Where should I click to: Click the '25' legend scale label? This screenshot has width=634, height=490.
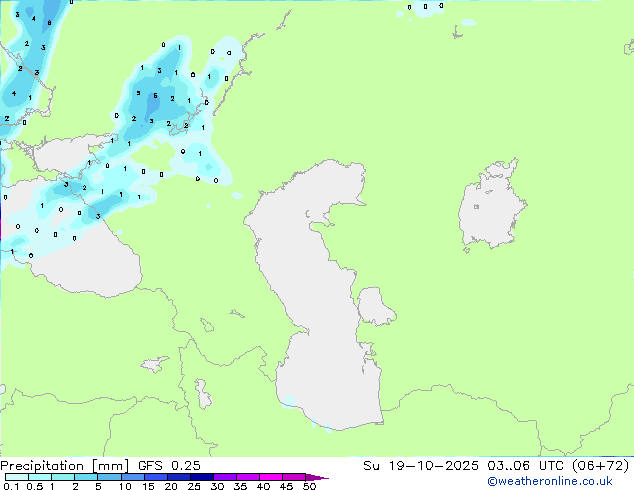pos(194,486)
